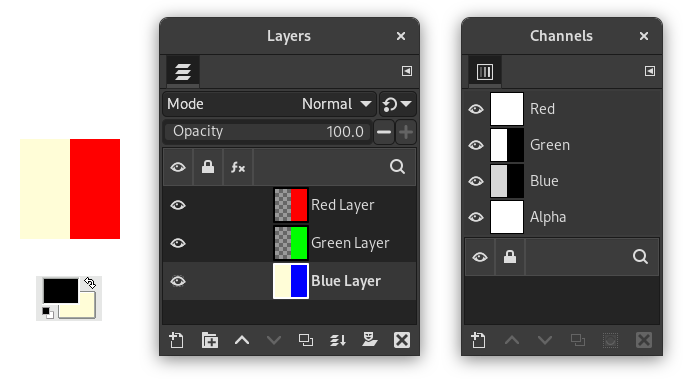The width and height of the screenshot is (683, 379).
Task: Toggle Blue channel visibility
Action: click(x=476, y=181)
